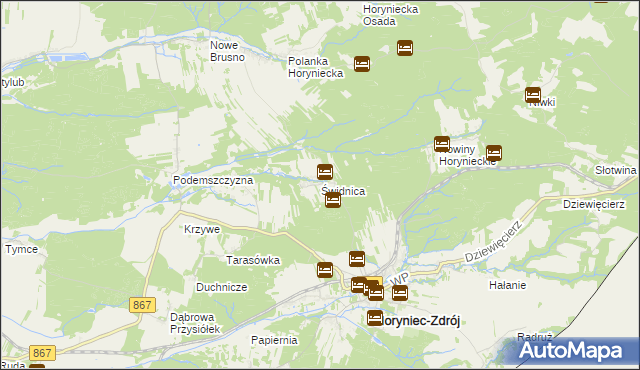Click the Dąbrowa Przysiółek label
This screenshot has height=370, width=640.
click(x=195, y=323)
